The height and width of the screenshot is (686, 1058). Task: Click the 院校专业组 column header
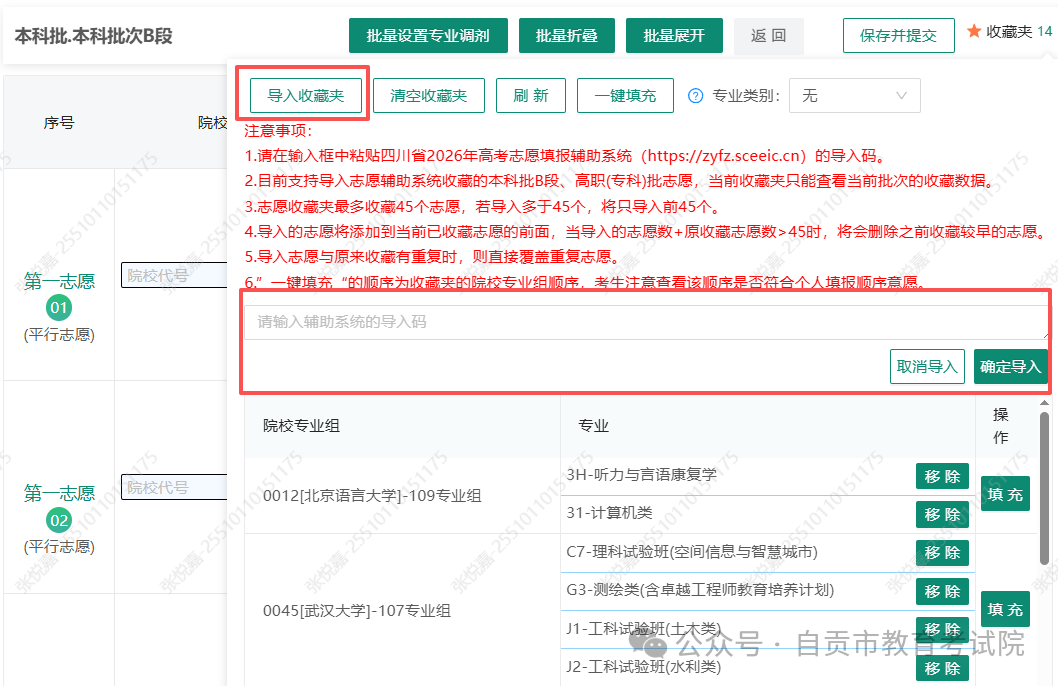click(302, 426)
